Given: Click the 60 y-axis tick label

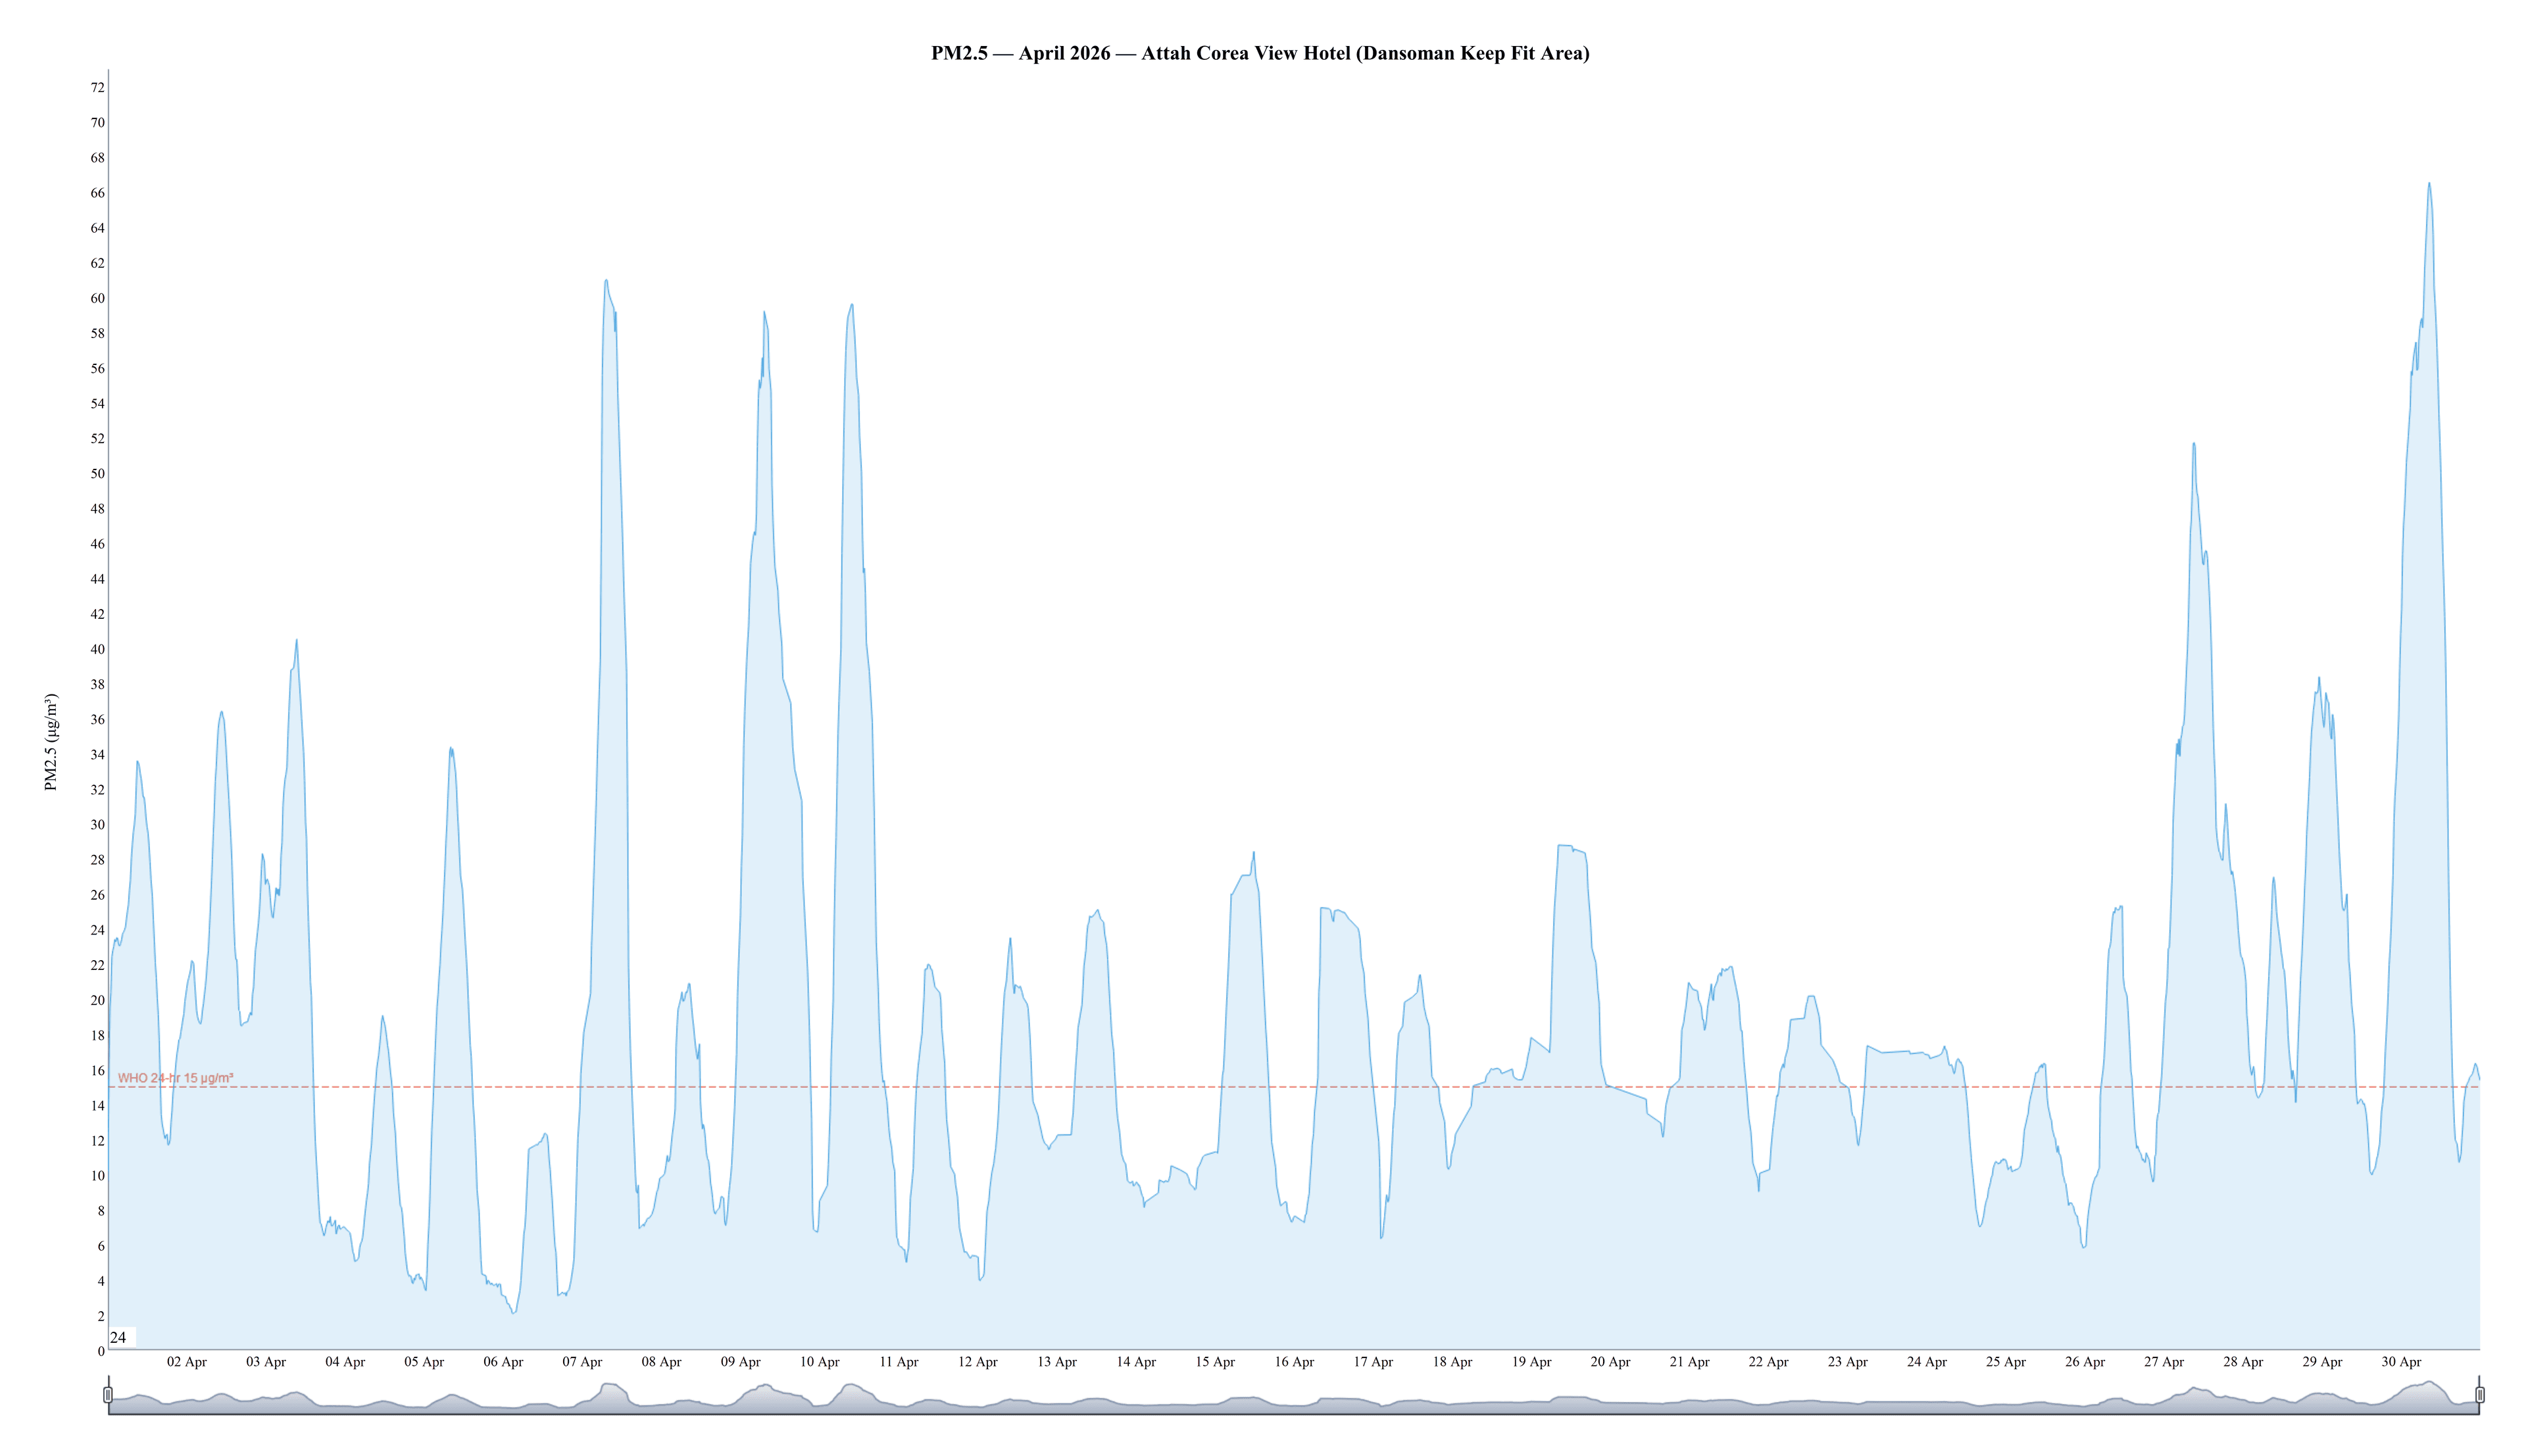Looking at the screenshot, I should 97,298.
